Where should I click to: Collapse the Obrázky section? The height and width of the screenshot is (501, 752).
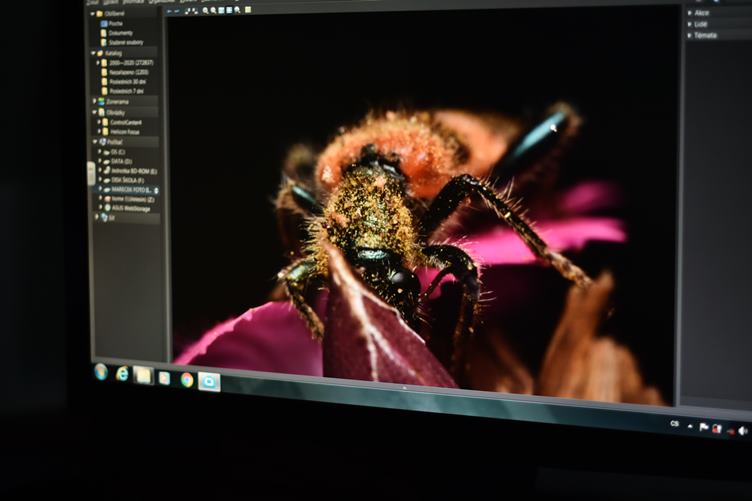[x=94, y=112]
